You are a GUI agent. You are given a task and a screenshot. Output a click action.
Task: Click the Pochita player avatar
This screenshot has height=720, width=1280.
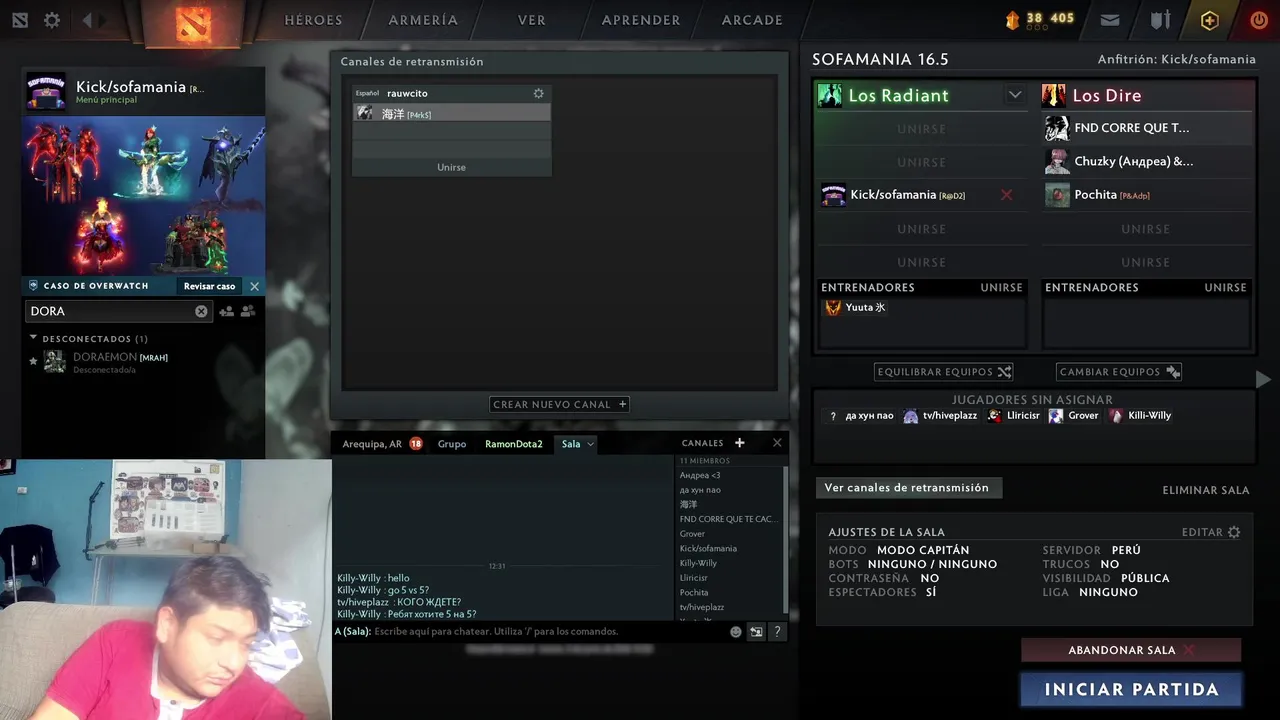coord(1057,195)
